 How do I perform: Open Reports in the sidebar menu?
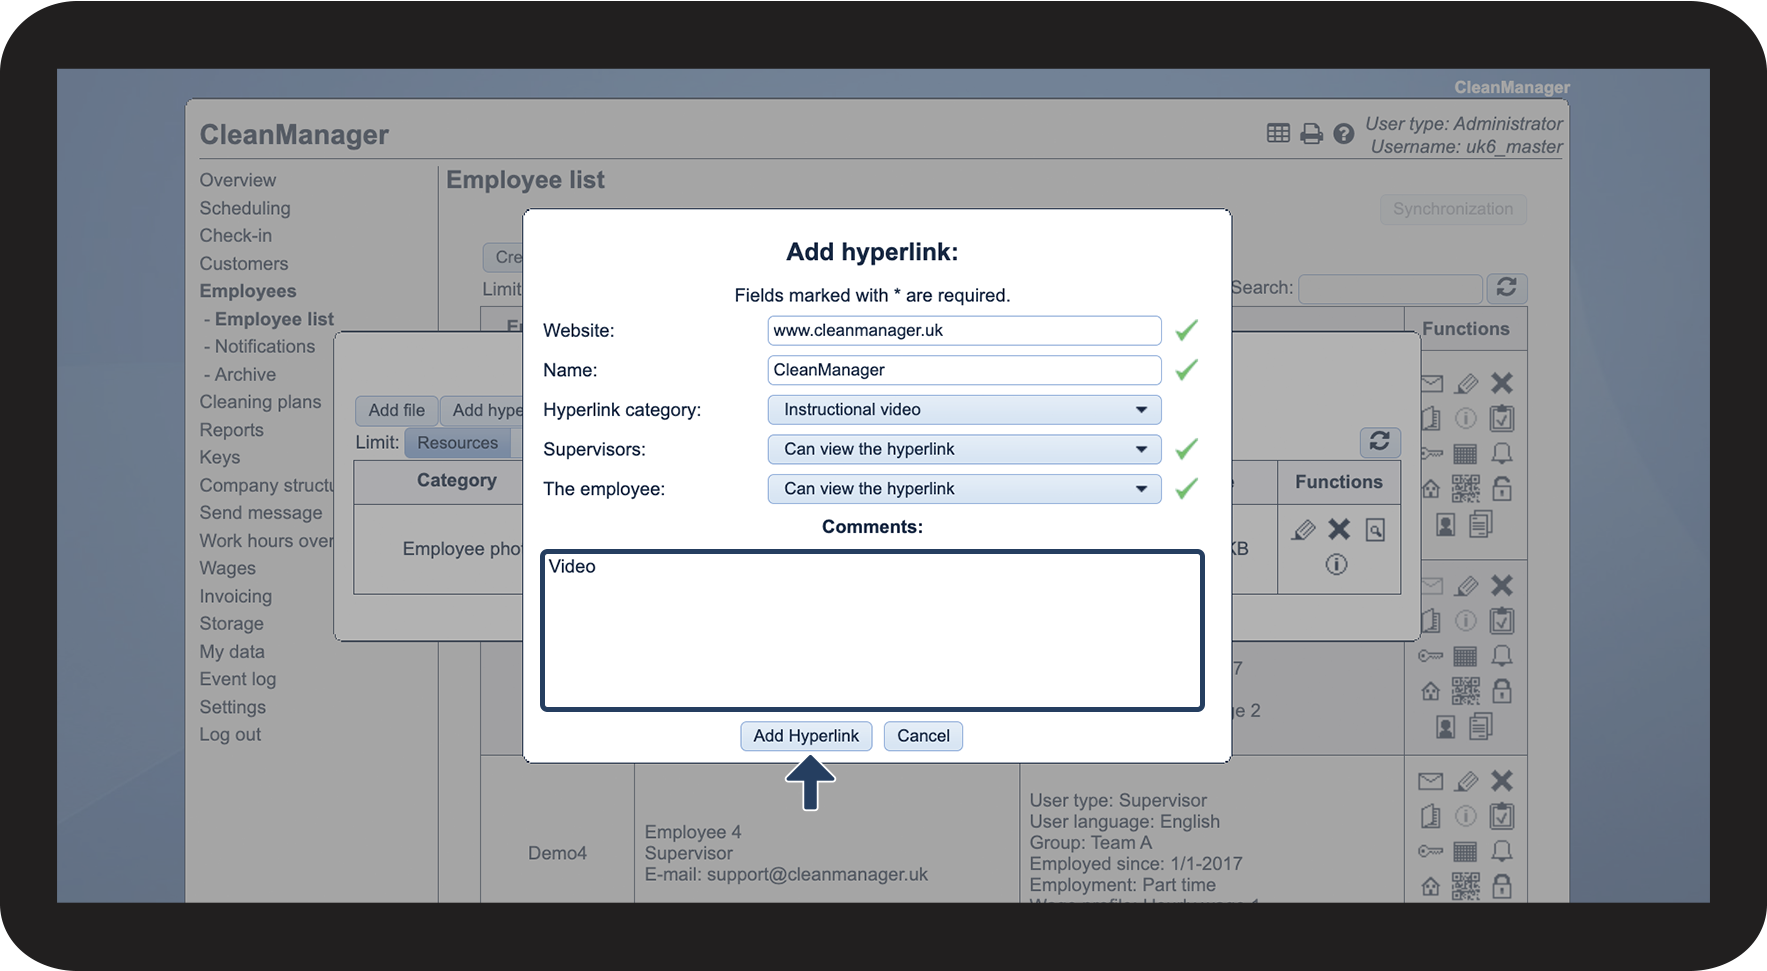click(x=232, y=430)
